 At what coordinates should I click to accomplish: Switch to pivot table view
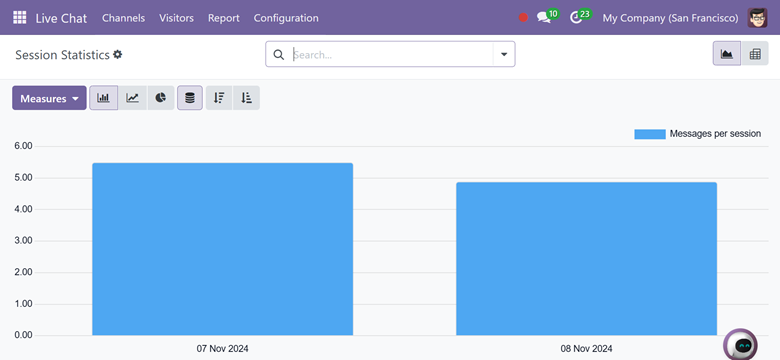pyautogui.click(x=755, y=54)
